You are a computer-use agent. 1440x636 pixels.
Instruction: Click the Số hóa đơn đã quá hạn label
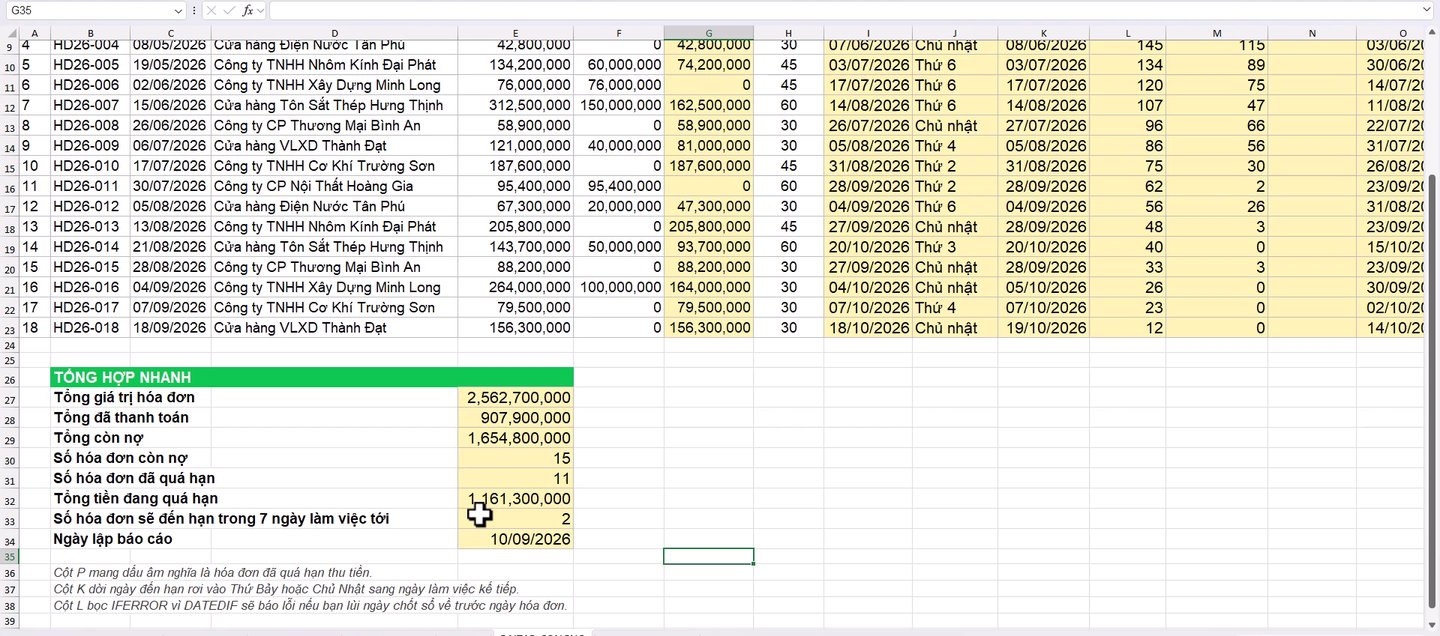click(134, 478)
